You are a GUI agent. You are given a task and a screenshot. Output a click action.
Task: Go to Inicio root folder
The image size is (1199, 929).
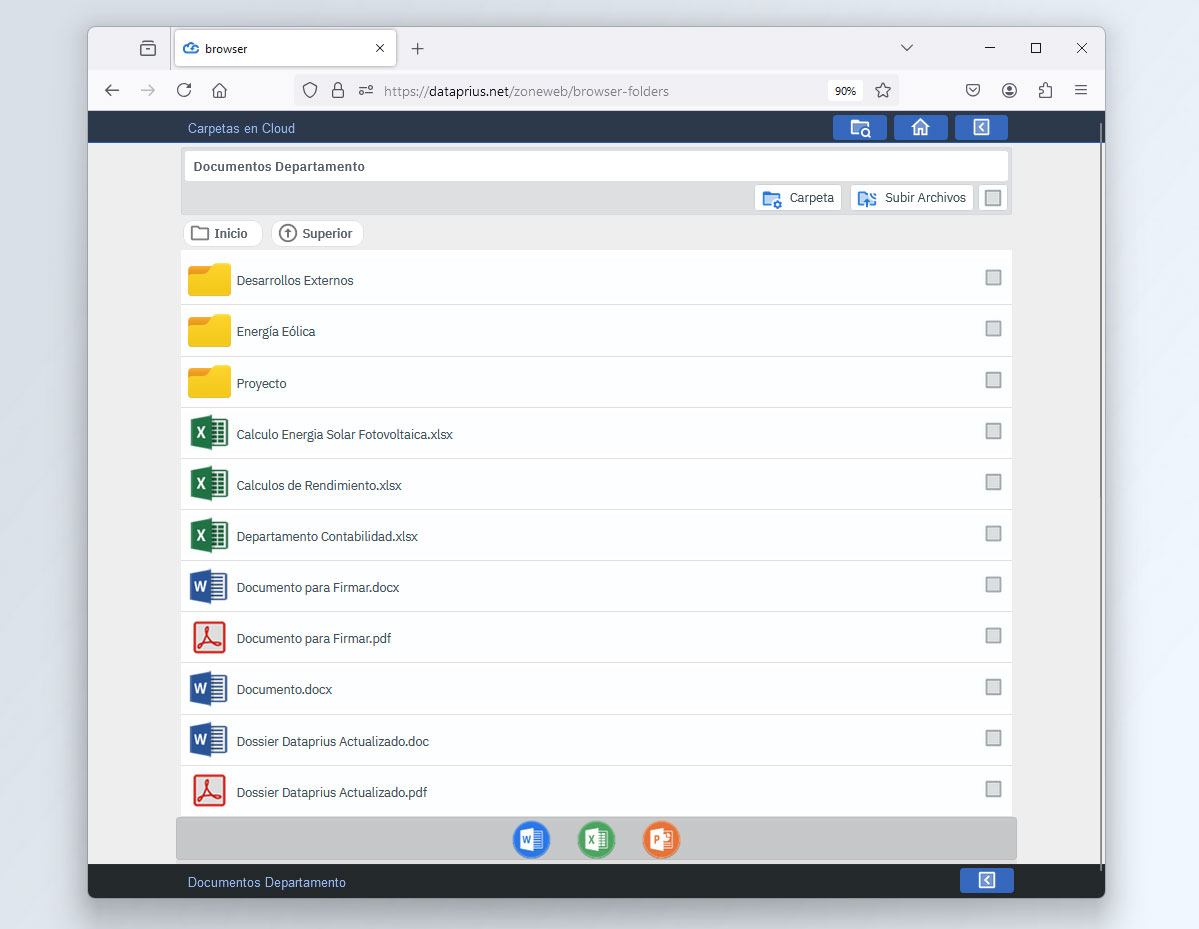(x=223, y=233)
